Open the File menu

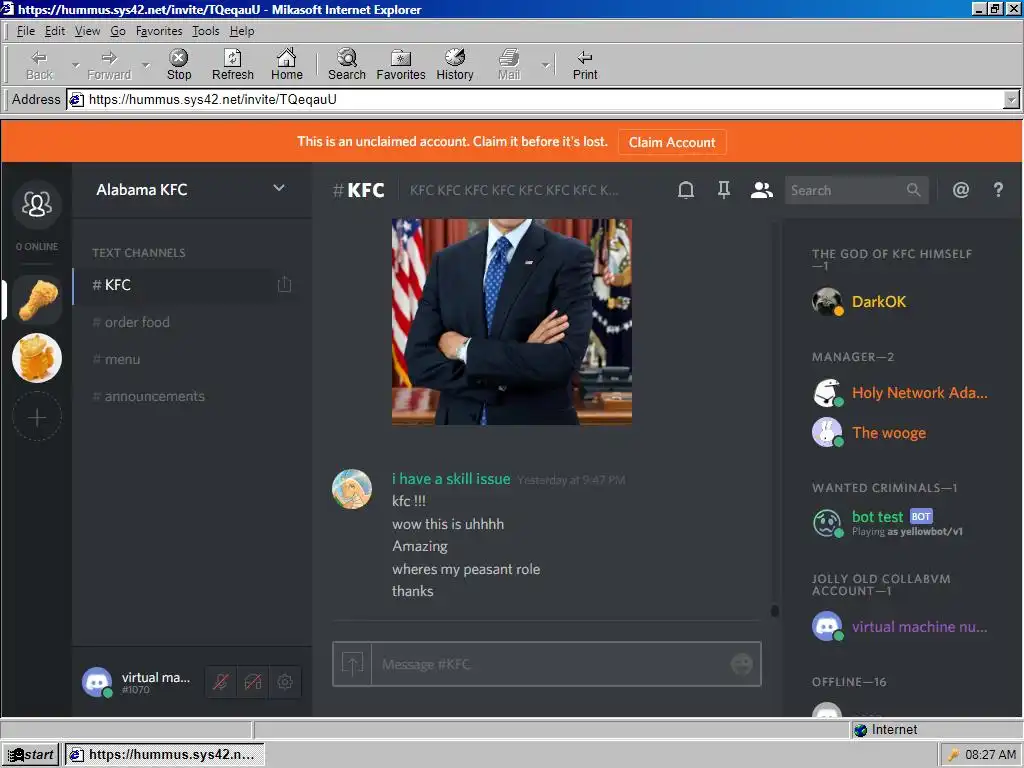coord(25,31)
